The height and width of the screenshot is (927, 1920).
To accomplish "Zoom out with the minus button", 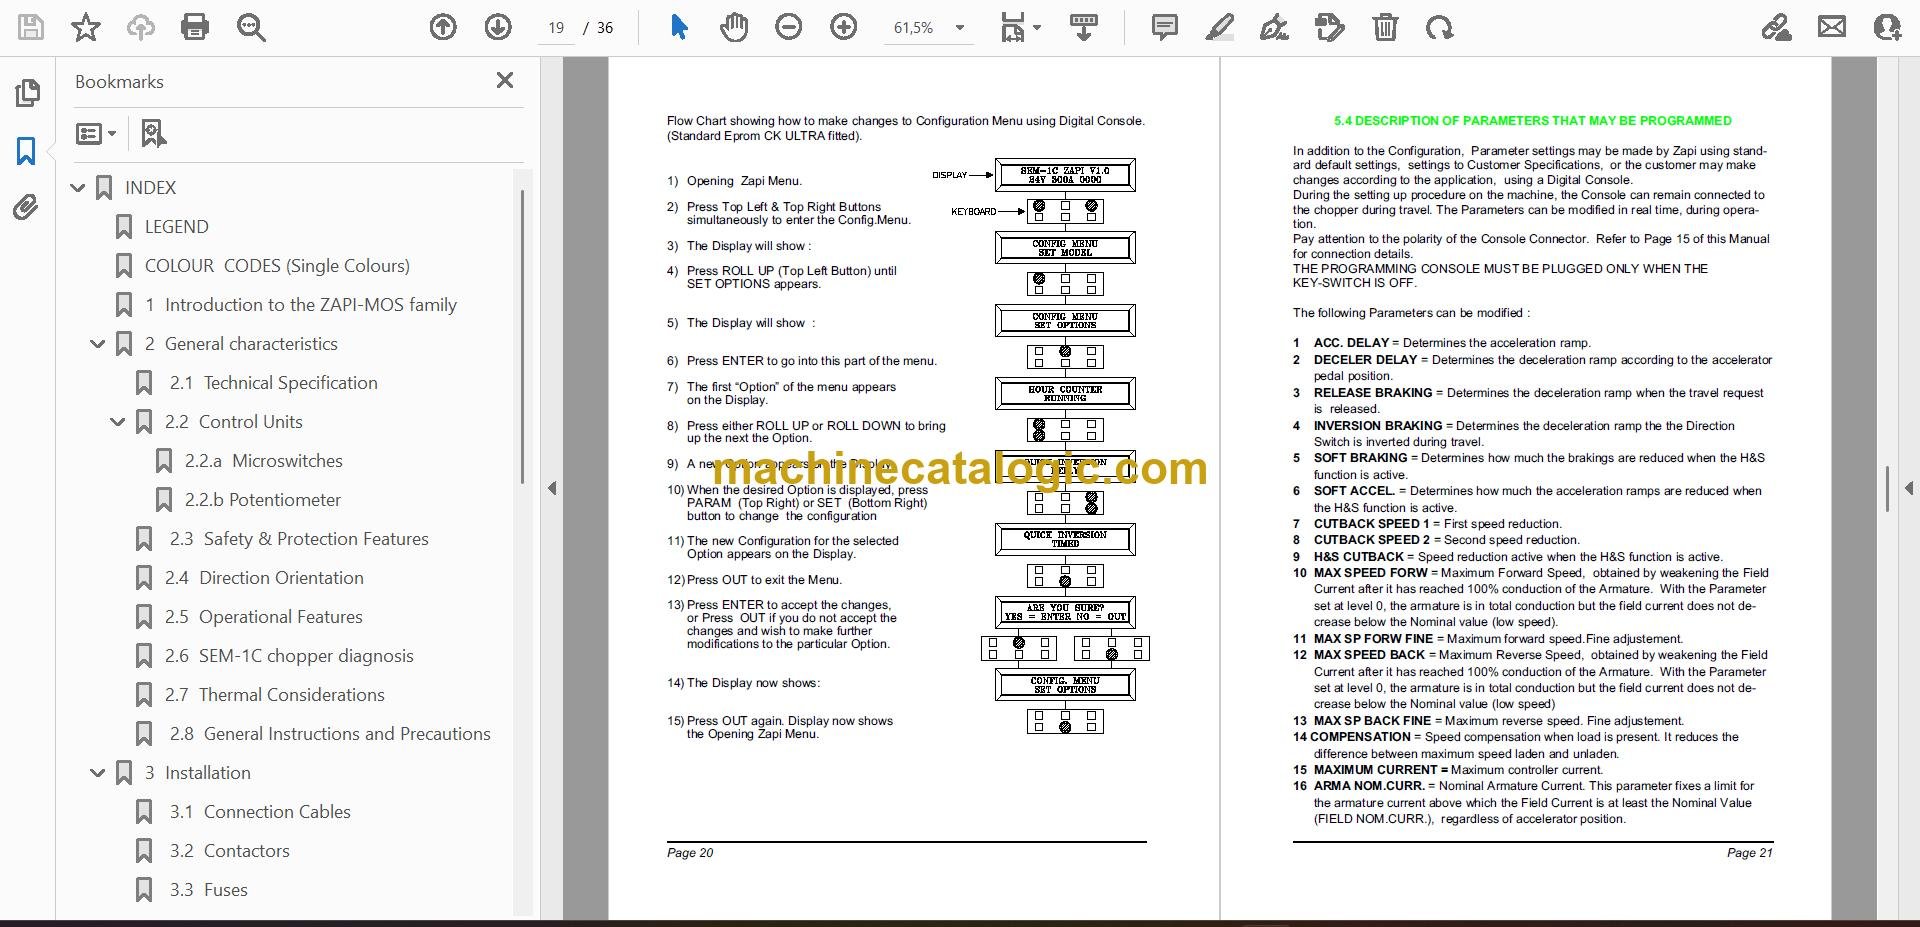I will [x=789, y=27].
